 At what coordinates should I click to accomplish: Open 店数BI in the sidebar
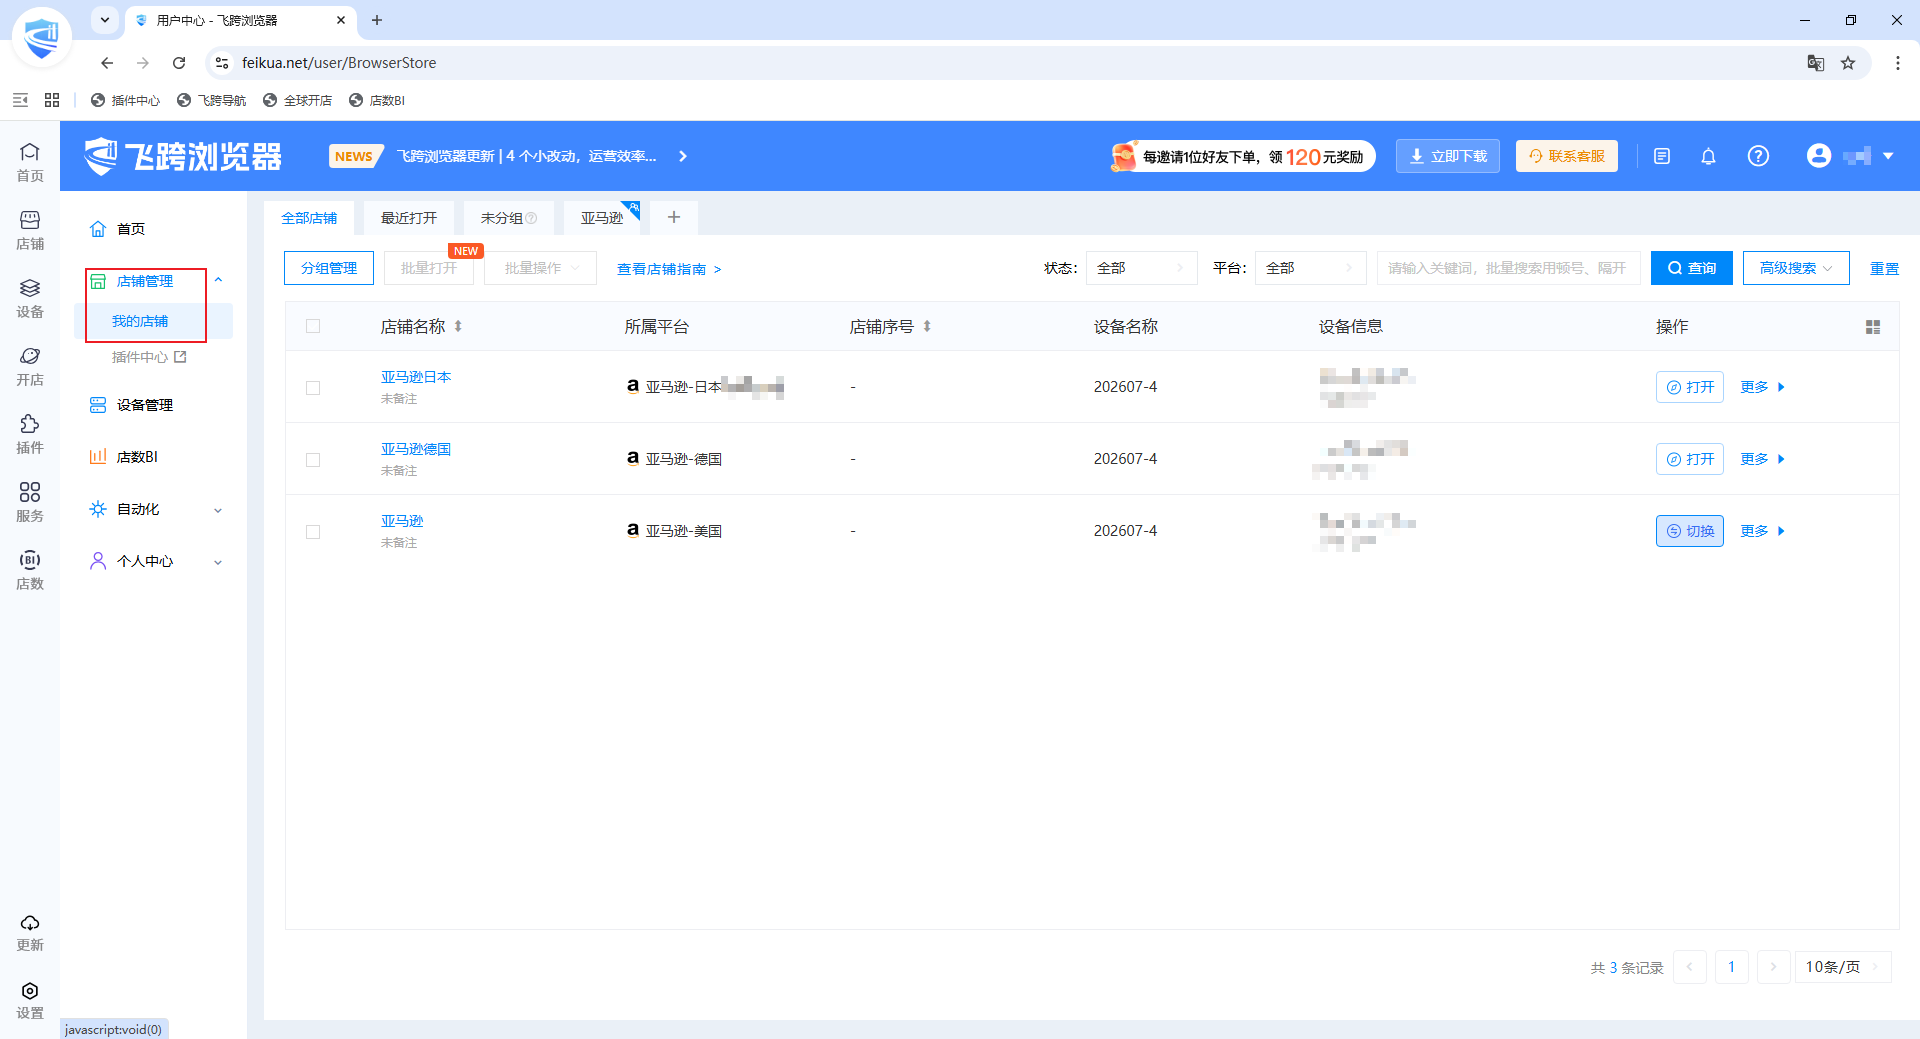(x=137, y=457)
